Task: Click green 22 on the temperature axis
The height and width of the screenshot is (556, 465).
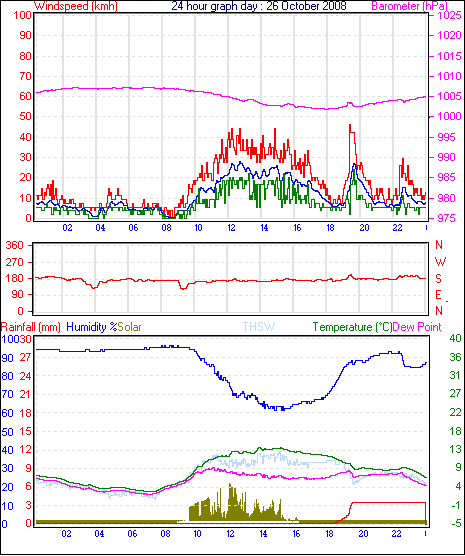Action: pyautogui.click(x=455, y=412)
